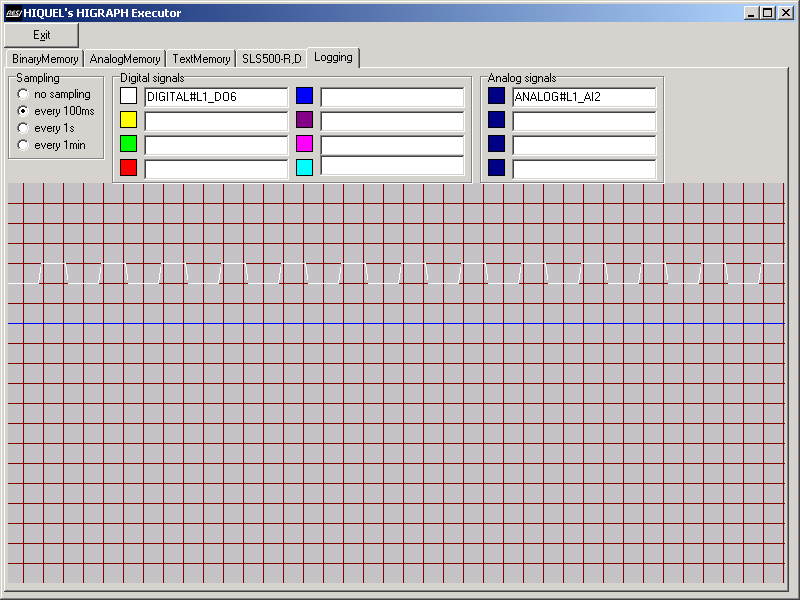Click the magenta digital signal swatch
800x600 pixels.
click(305, 143)
